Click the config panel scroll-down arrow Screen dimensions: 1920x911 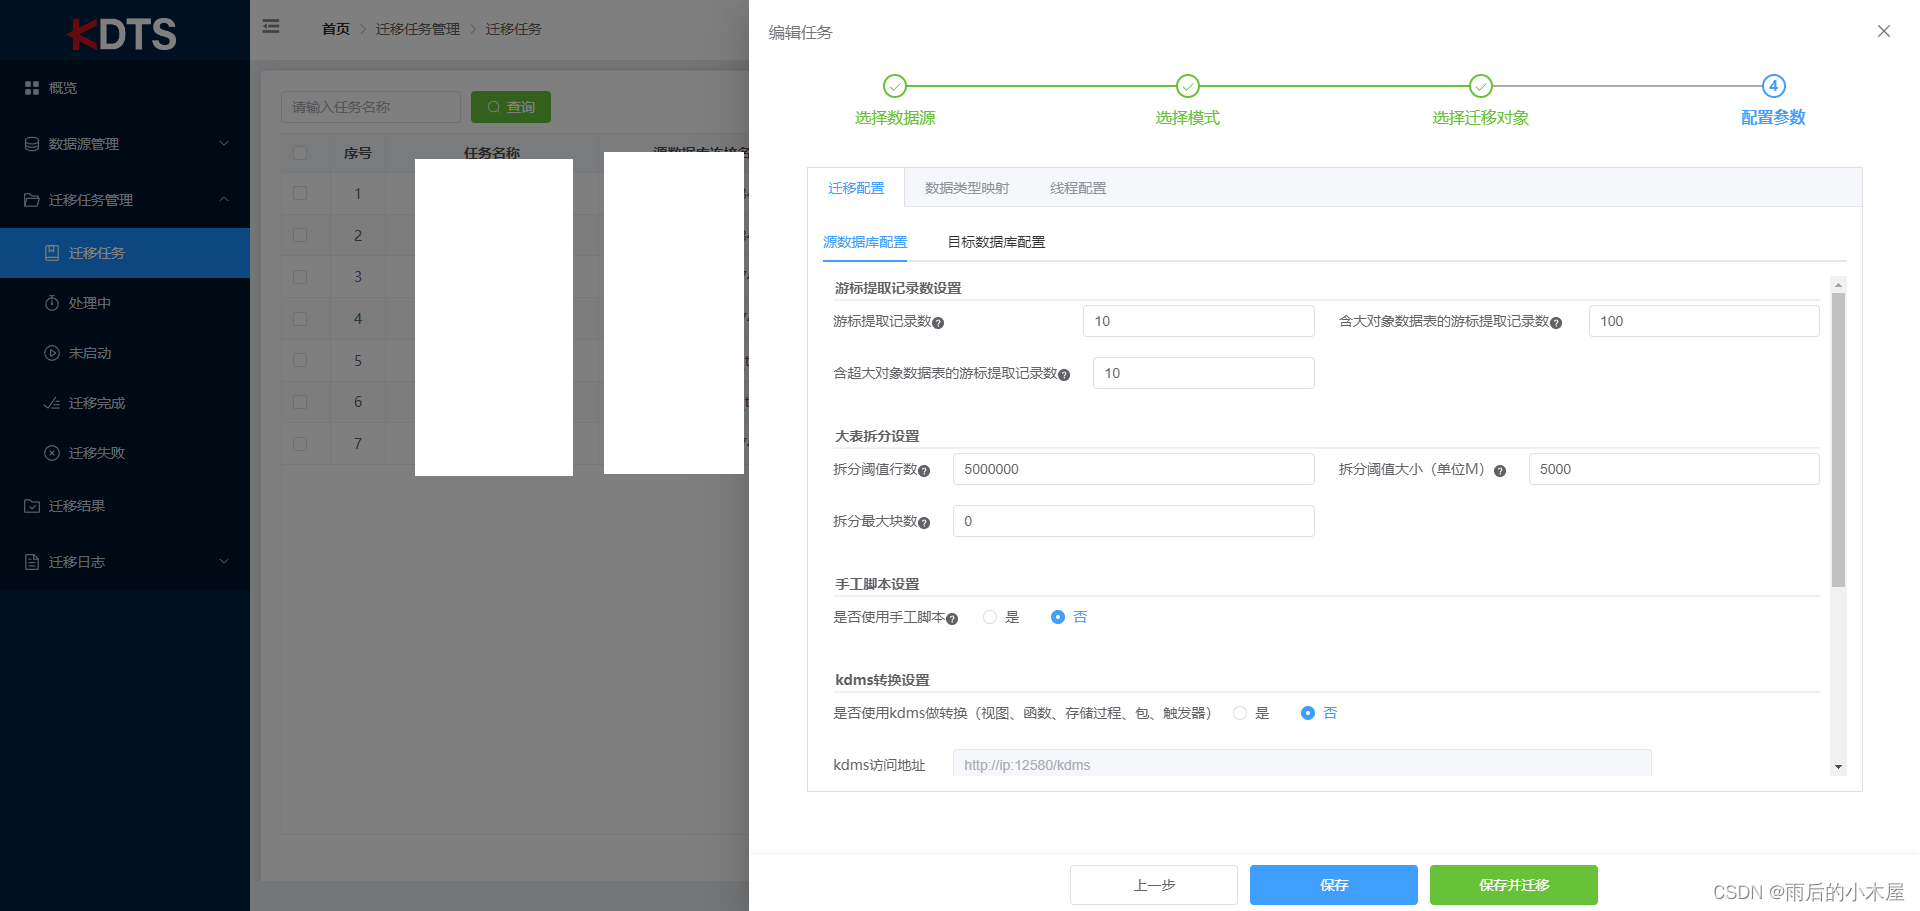point(1838,767)
